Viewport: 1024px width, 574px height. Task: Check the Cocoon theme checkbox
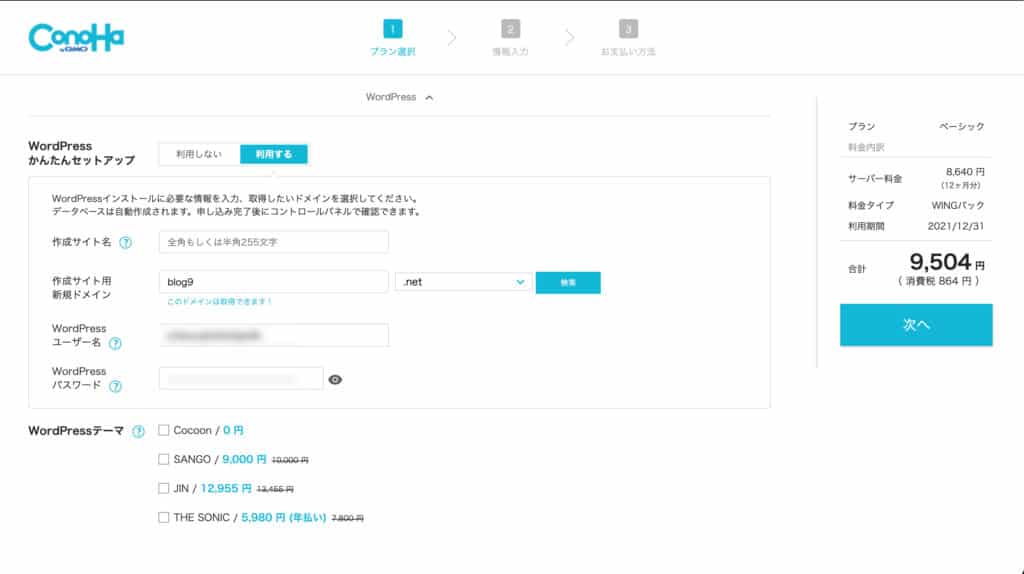point(163,430)
